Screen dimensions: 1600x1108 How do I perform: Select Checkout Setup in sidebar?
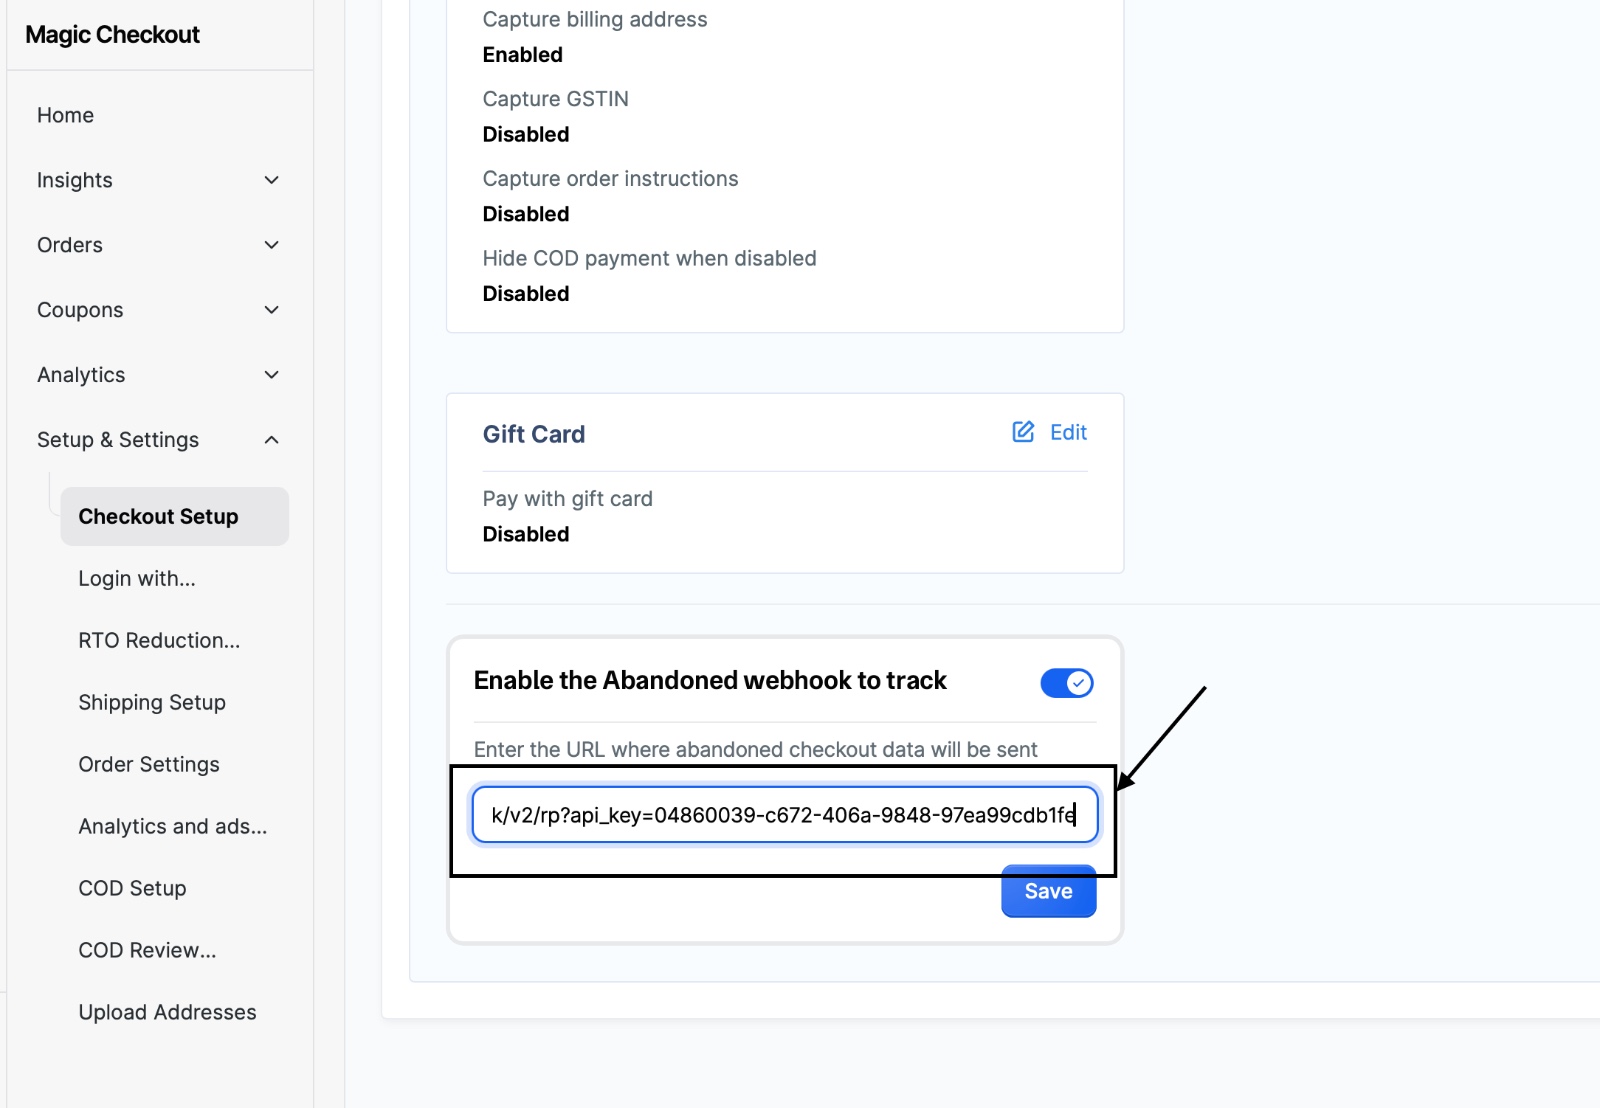(x=159, y=517)
